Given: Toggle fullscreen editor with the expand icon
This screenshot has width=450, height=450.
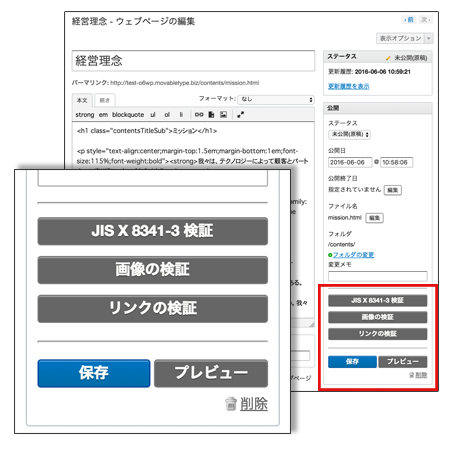Looking at the screenshot, I should point(240,115).
